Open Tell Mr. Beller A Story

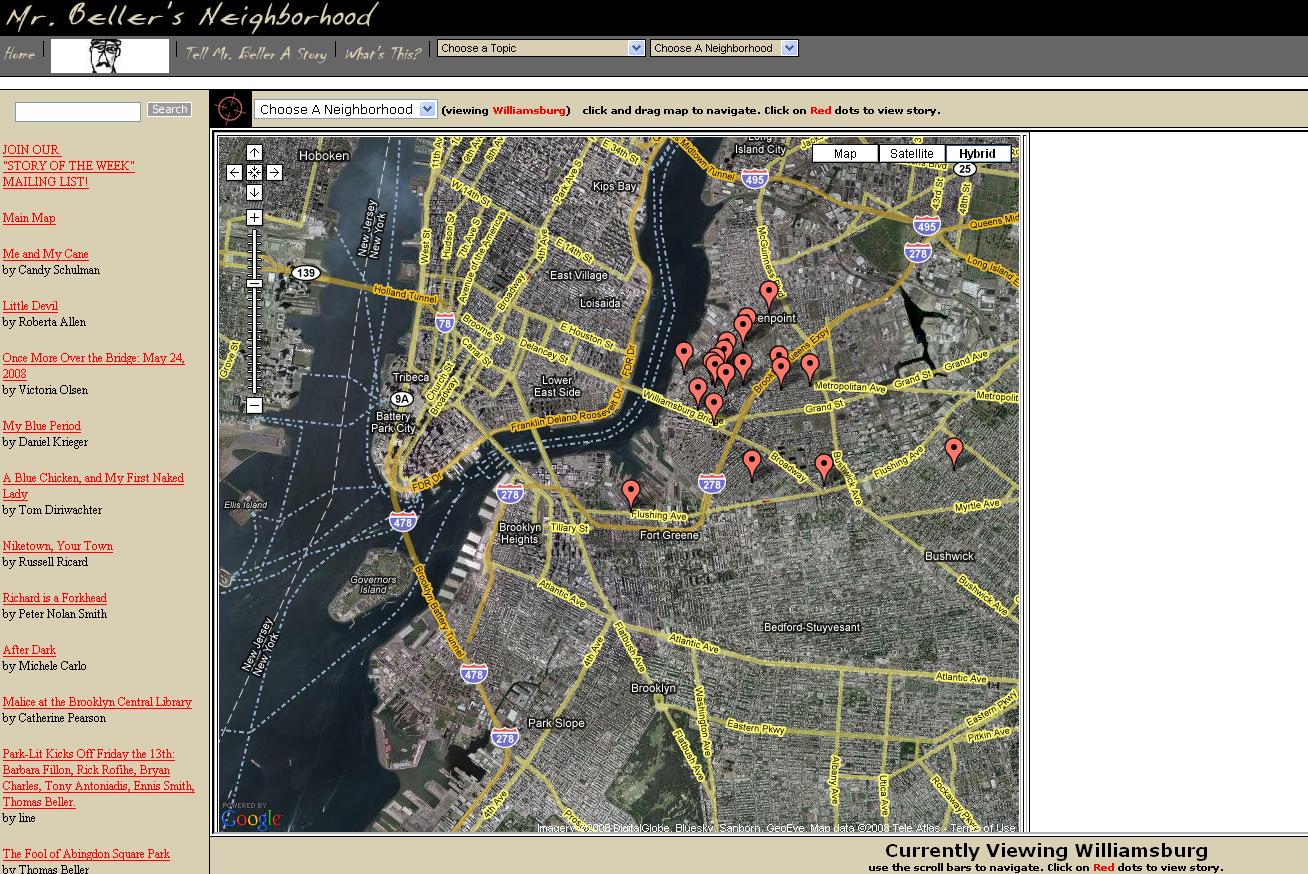256,54
